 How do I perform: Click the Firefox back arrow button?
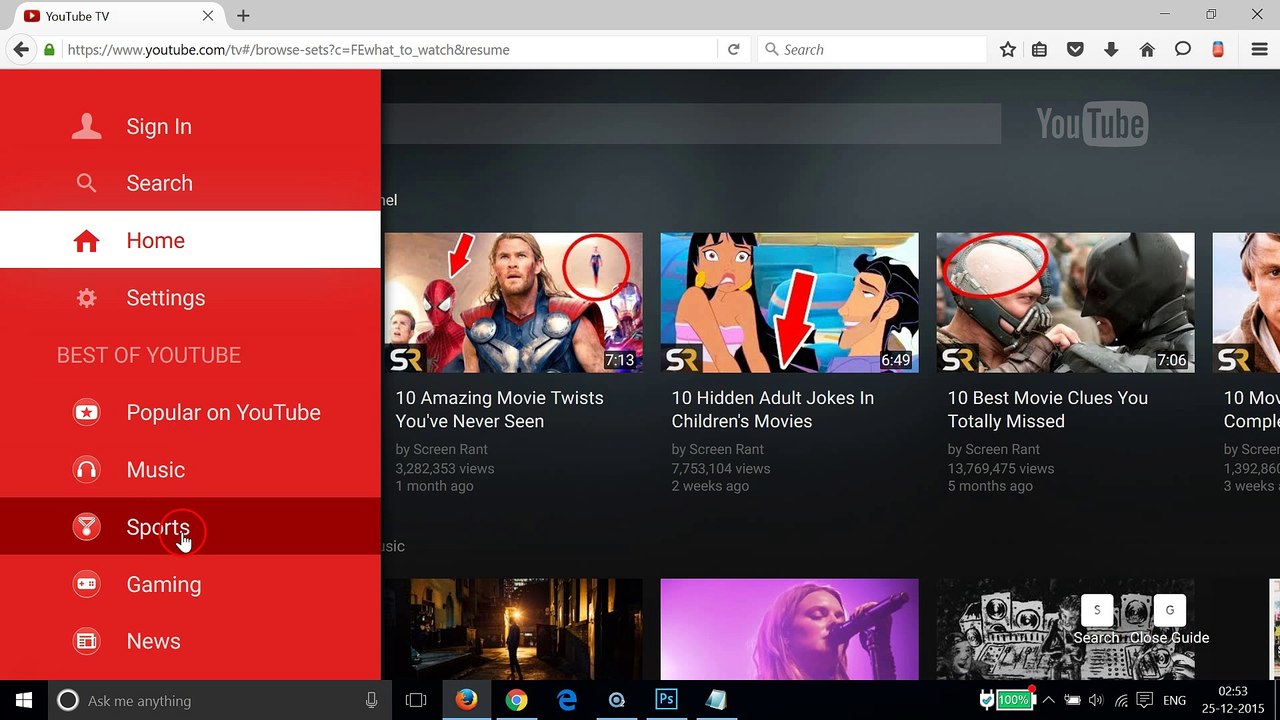pos(21,49)
